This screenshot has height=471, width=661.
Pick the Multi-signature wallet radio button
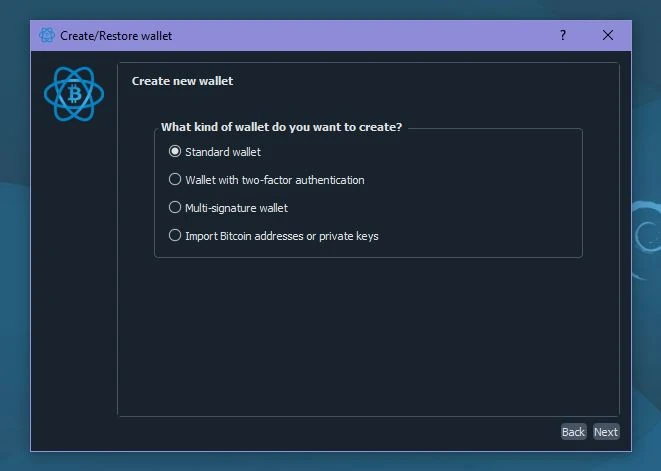coord(176,208)
